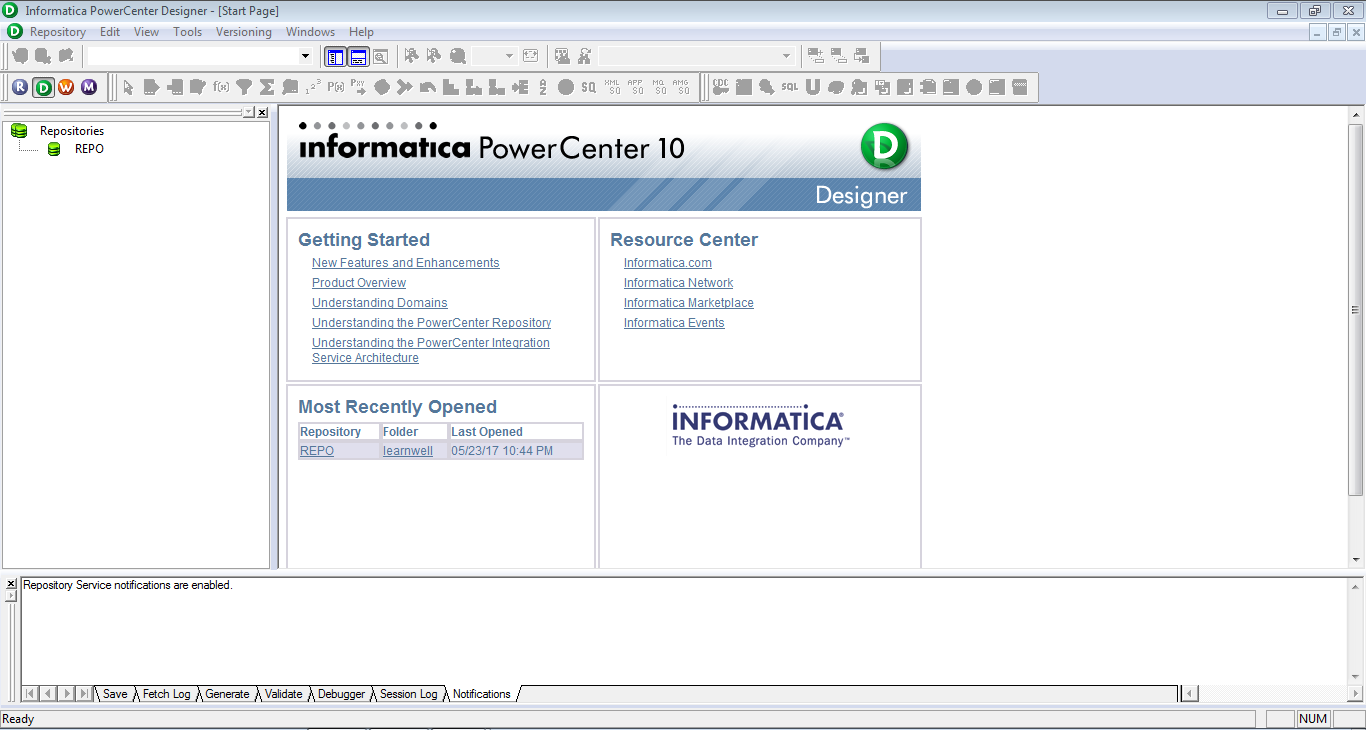Open Workflow Manager via the orange W icon
1366x730 pixels.
[66, 87]
